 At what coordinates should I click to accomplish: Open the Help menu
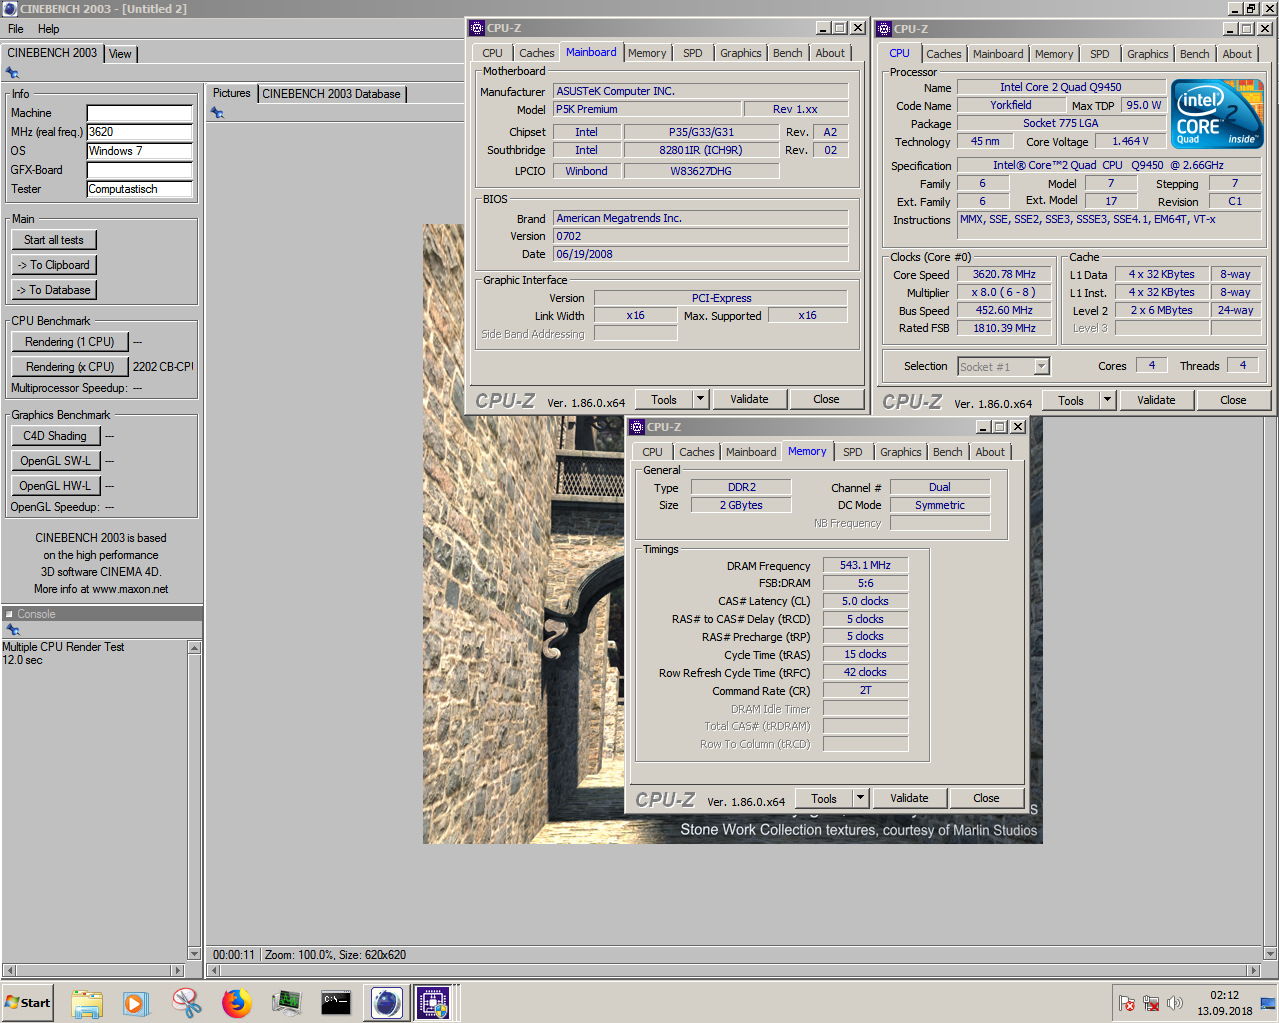pyautogui.click(x=49, y=29)
